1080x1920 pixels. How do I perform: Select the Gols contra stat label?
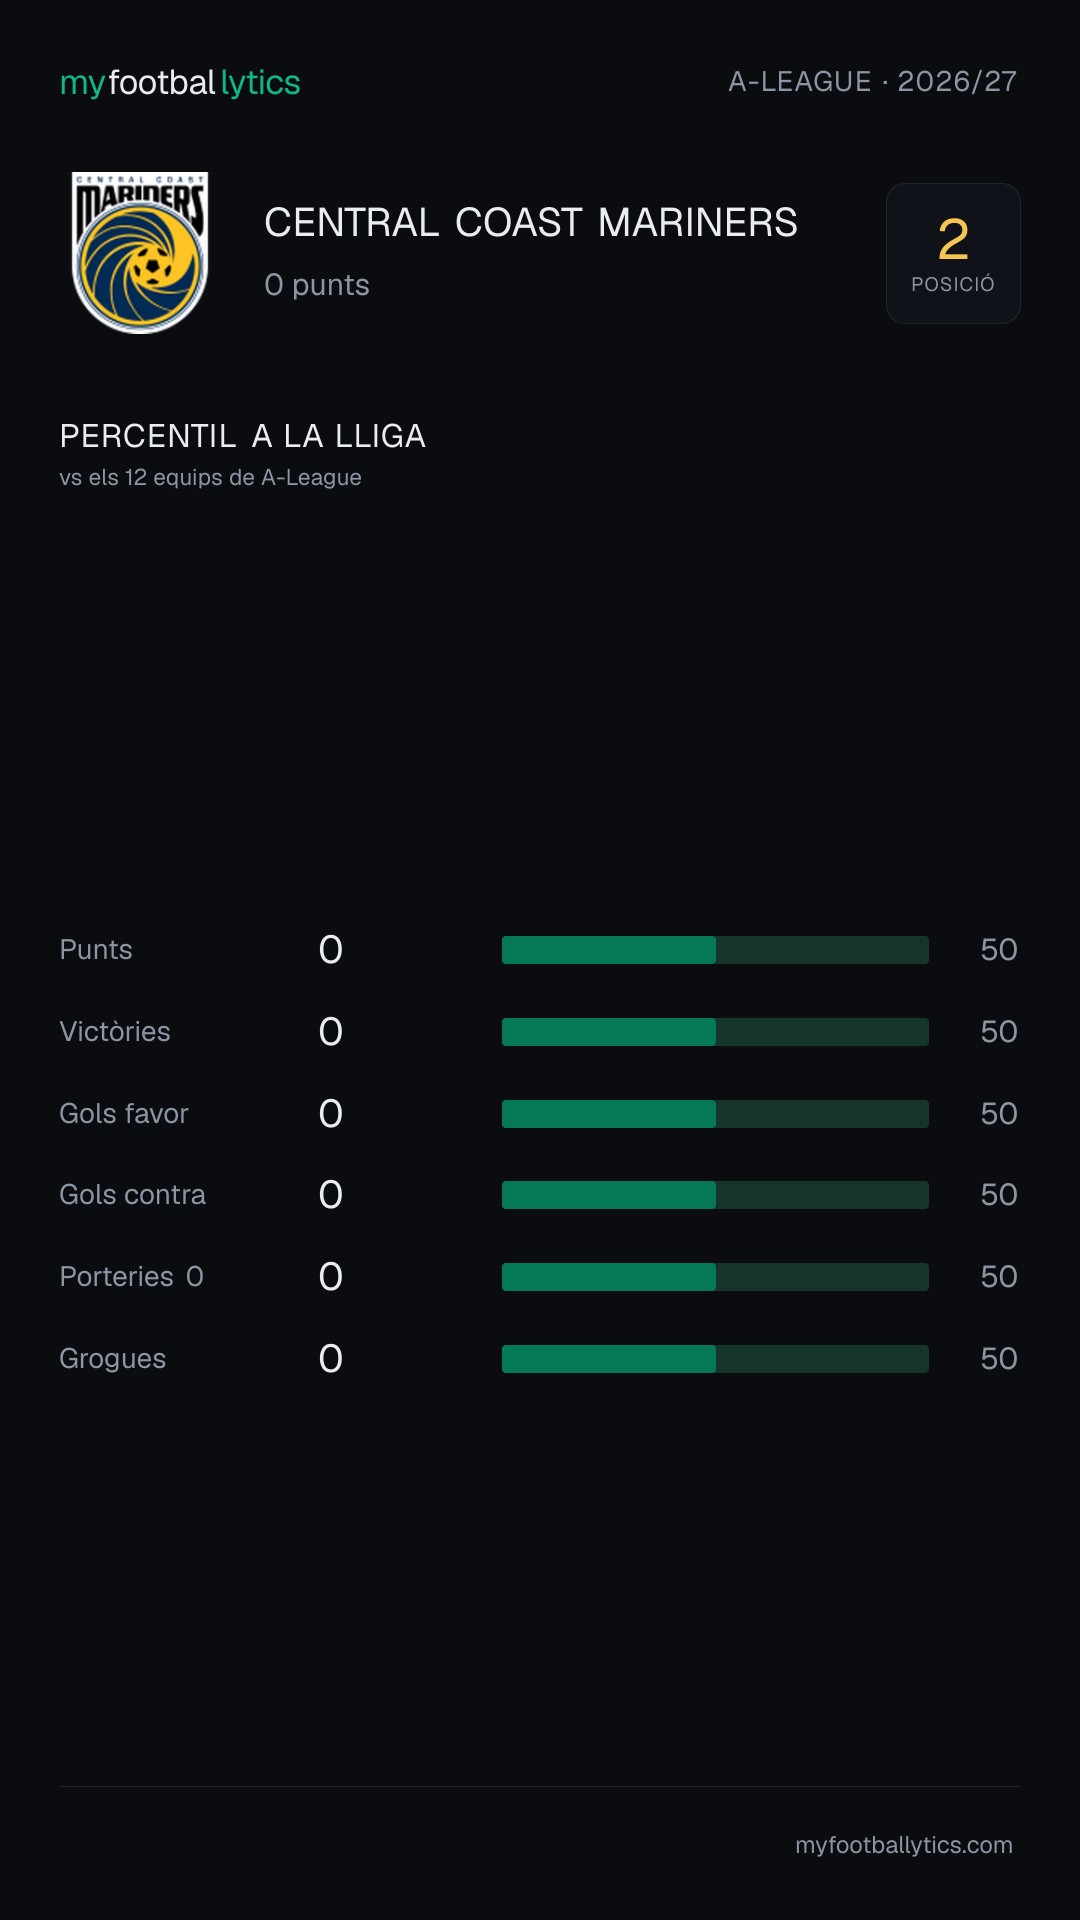[x=133, y=1195]
